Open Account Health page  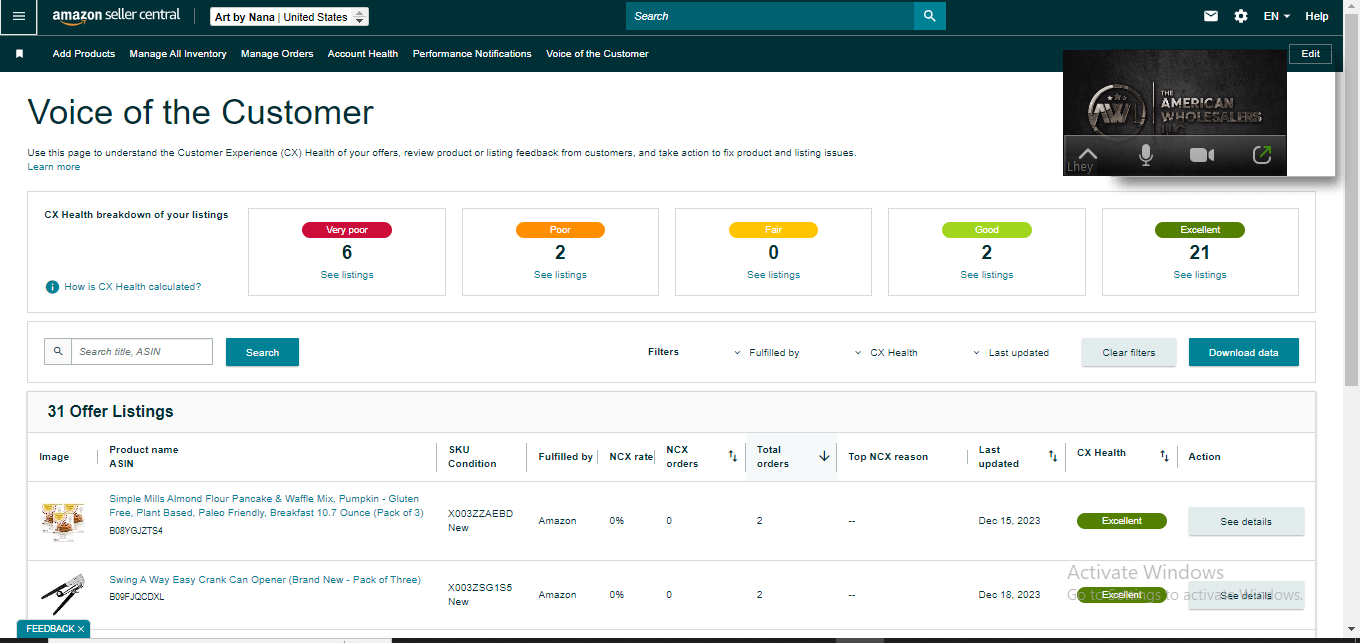click(363, 54)
